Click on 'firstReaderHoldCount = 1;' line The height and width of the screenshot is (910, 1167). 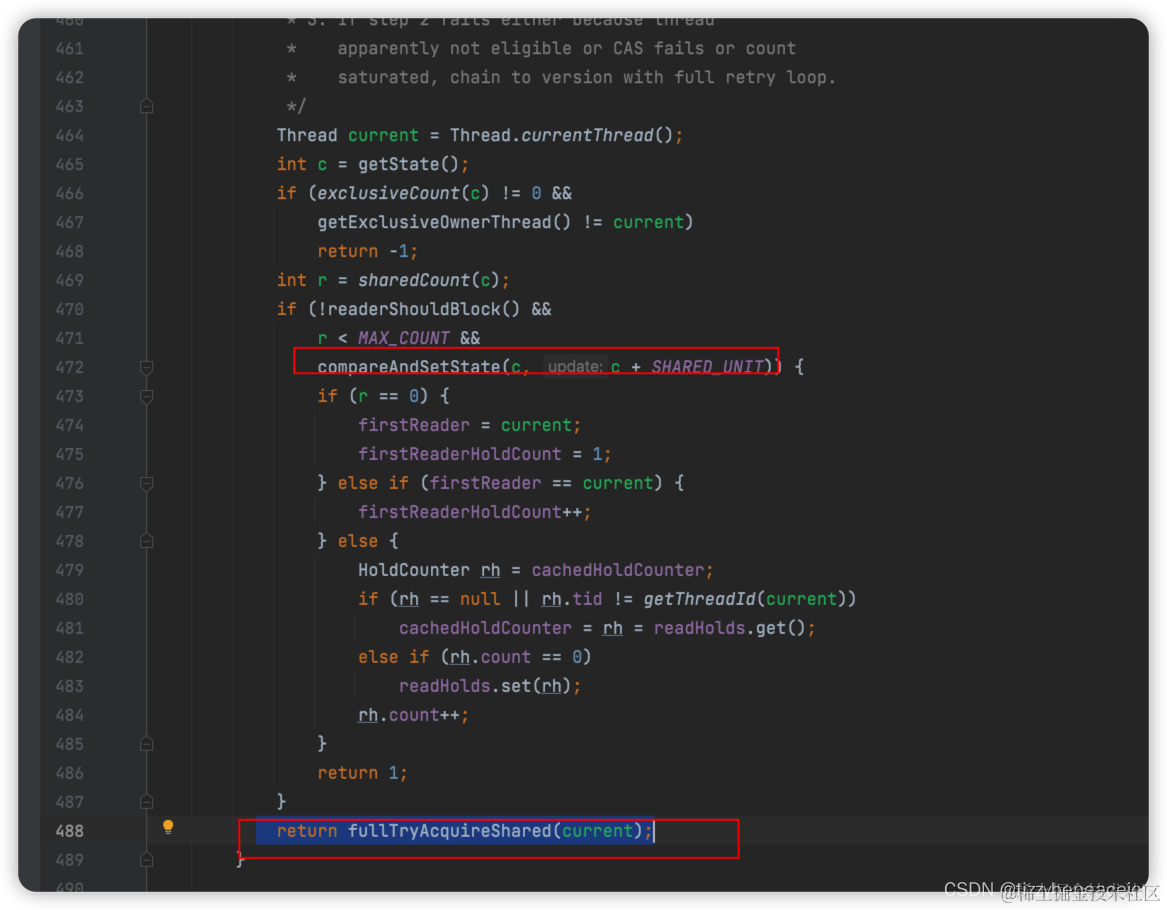point(485,454)
